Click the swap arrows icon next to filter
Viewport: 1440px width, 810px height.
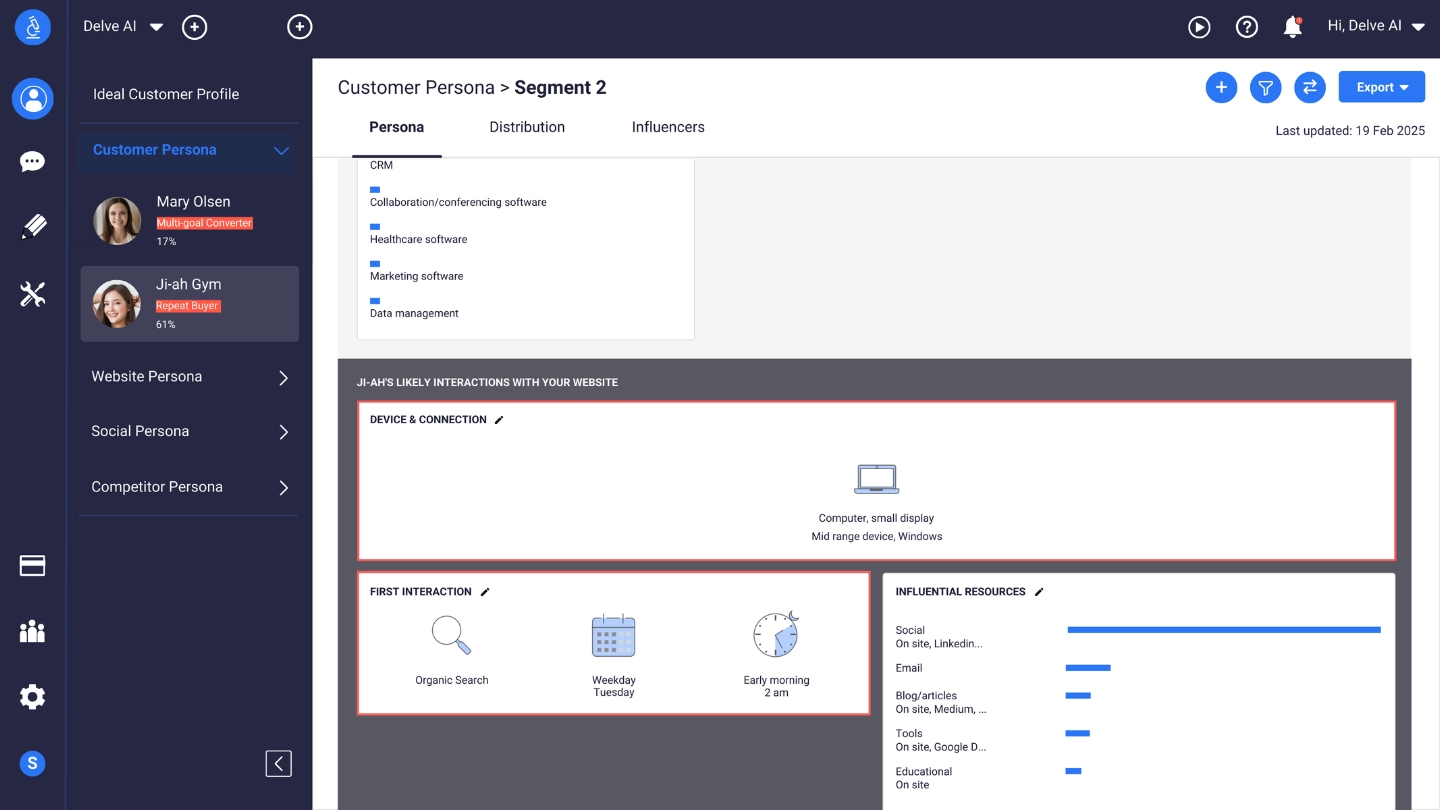(1310, 87)
